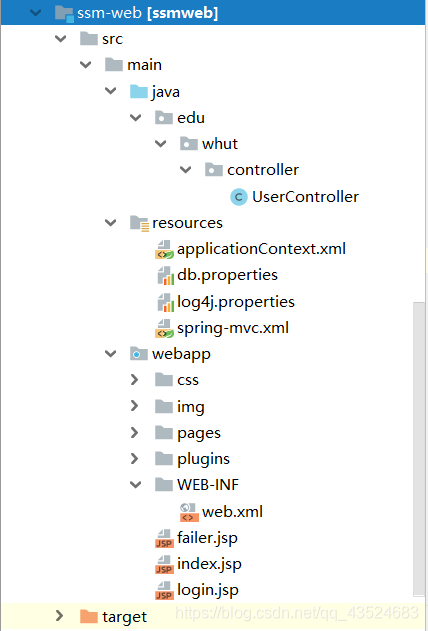Select the UserController class name

[x=305, y=197]
